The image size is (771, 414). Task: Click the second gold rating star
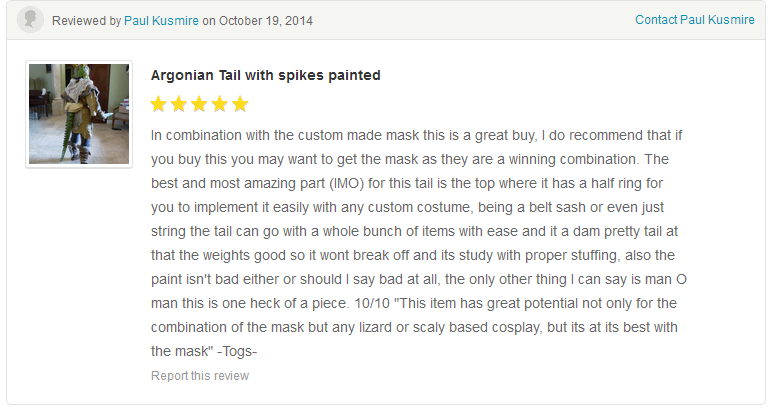[x=179, y=104]
